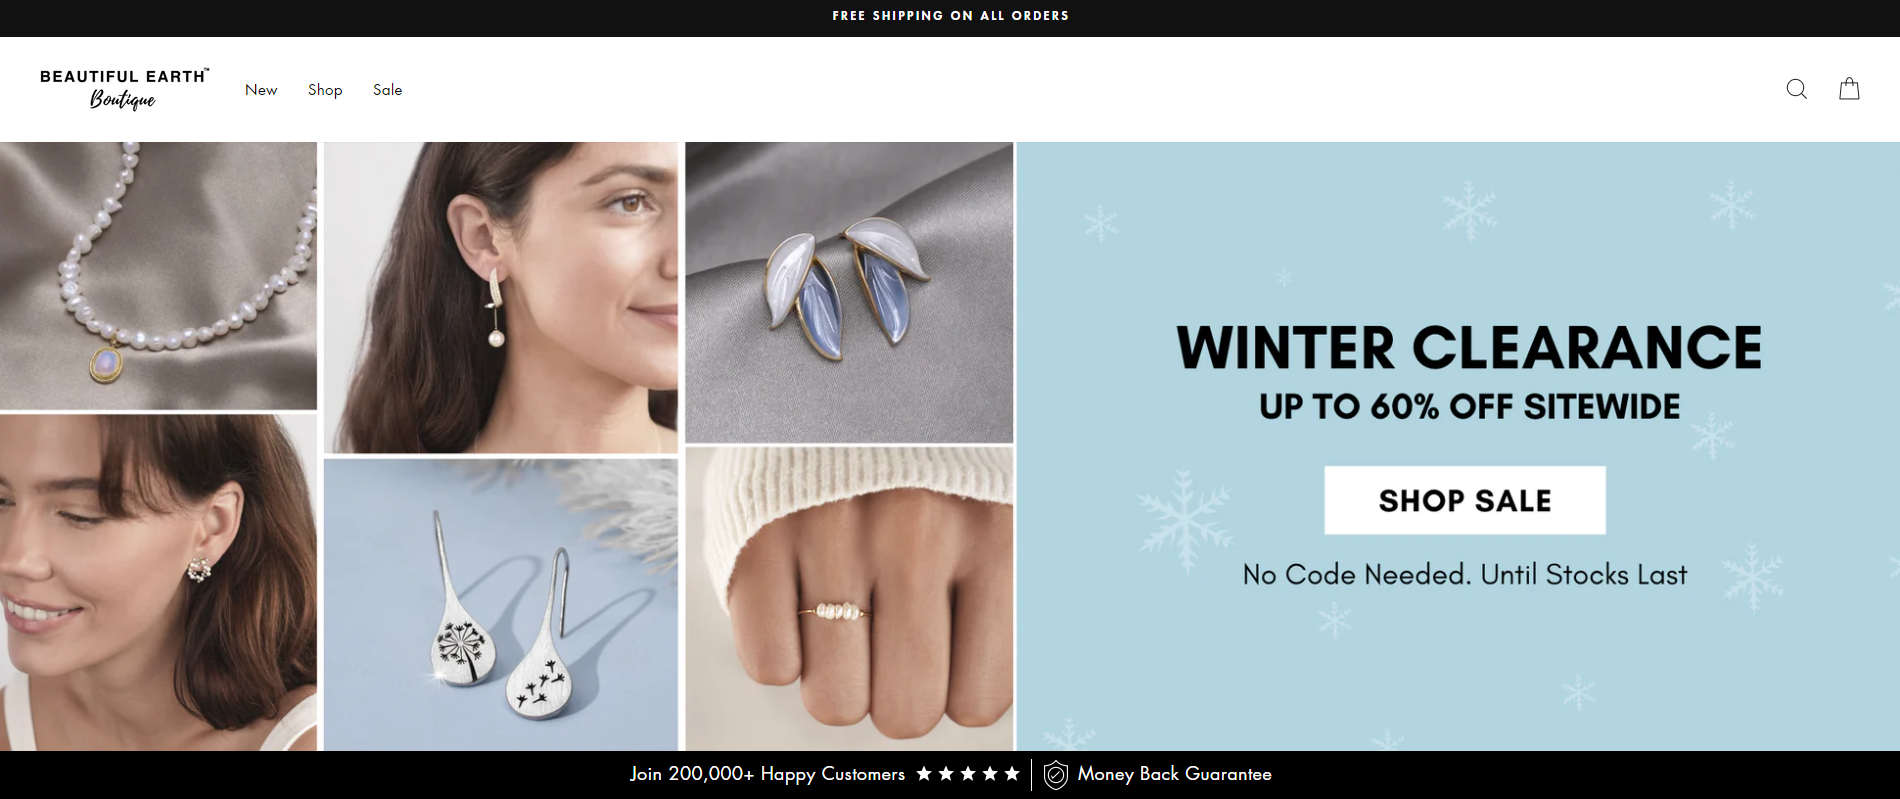Select the pearl ring on hand photo
Viewport: 1900px width, 799px height.
pos(849,599)
